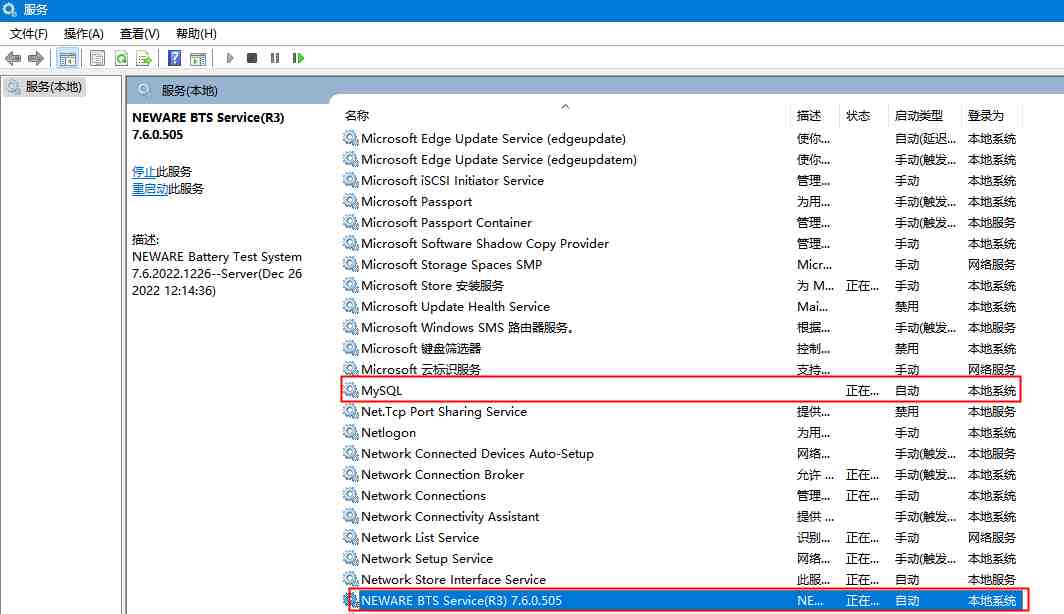Select Microsoft Edge Update Service (edgeupdate) row
1064x614 pixels.
[x=680, y=138]
